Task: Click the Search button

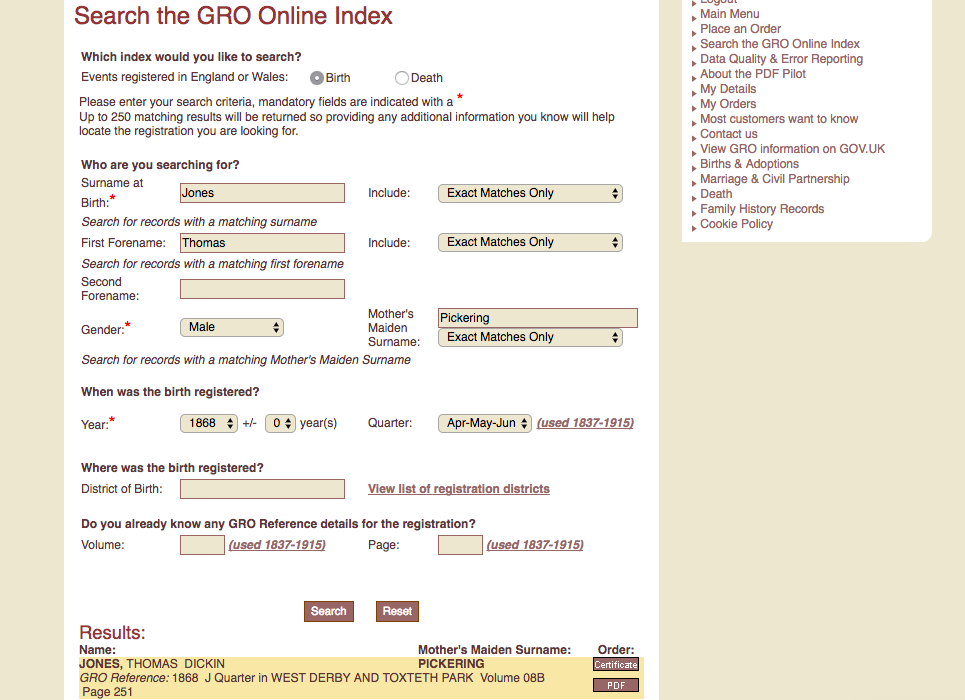Action: pyautogui.click(x=328, y=611)
